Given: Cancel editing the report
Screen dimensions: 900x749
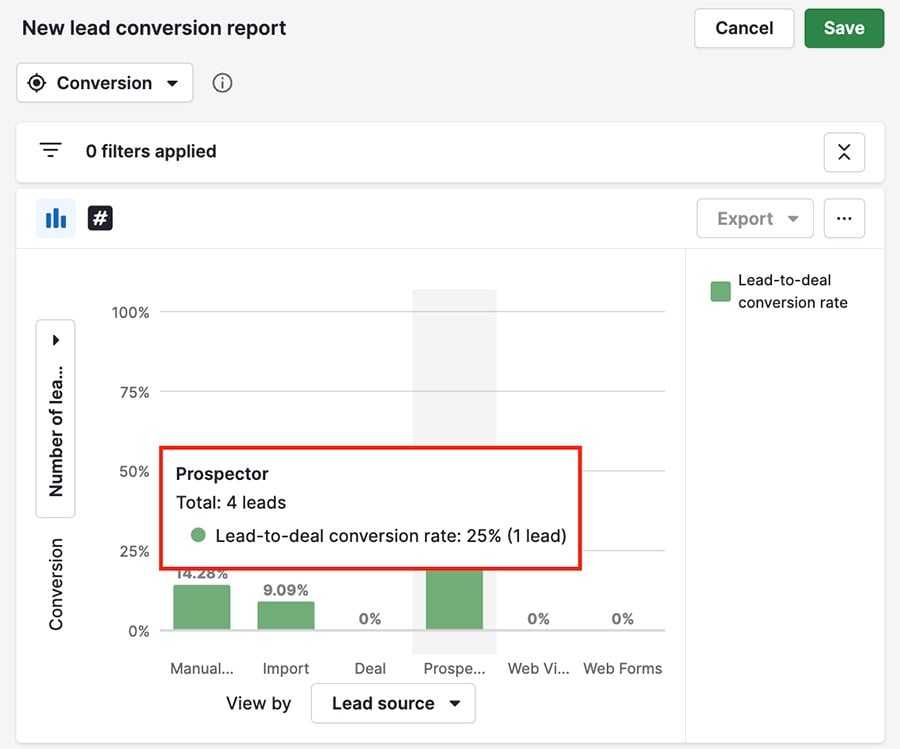Looking at the screenshot, I should [x=744, y=28].
